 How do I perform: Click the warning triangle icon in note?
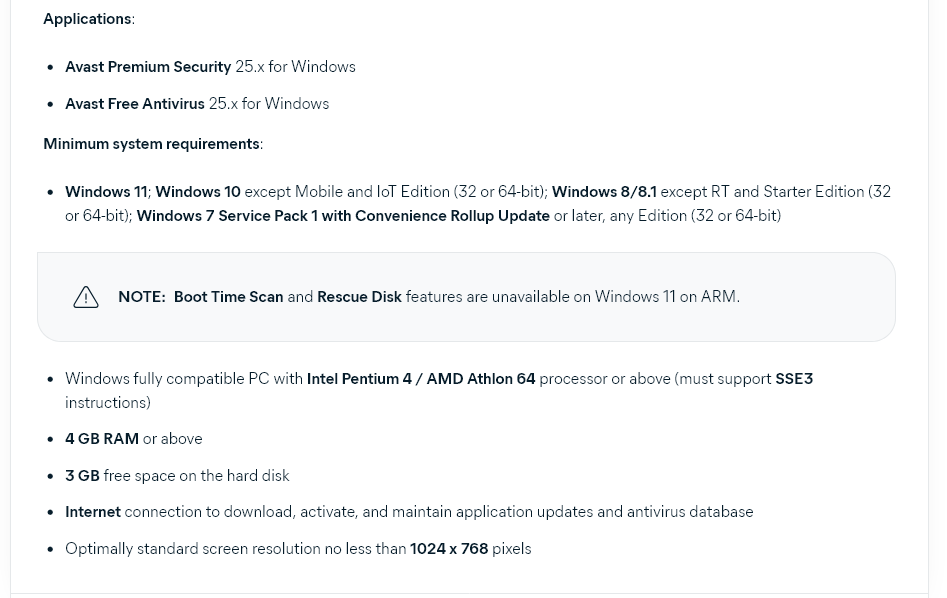[86, 297]
